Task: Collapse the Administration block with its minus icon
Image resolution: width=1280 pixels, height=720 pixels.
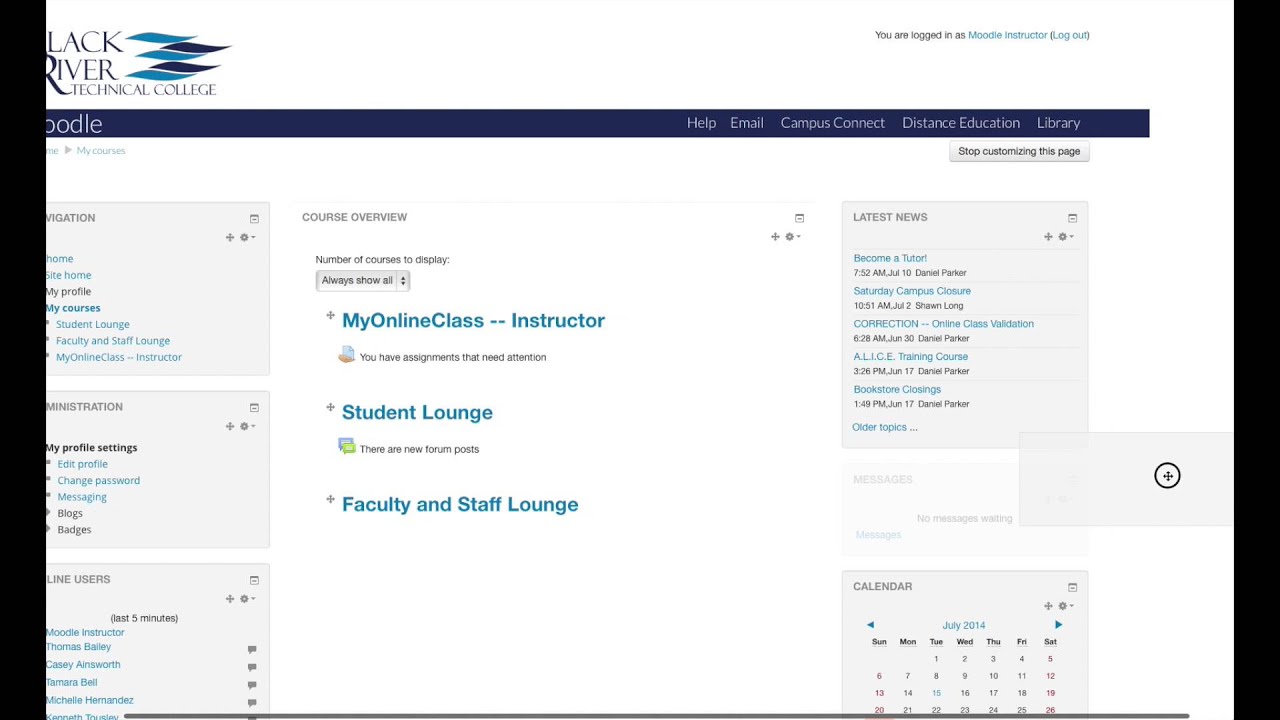Action: click(254, 407)
